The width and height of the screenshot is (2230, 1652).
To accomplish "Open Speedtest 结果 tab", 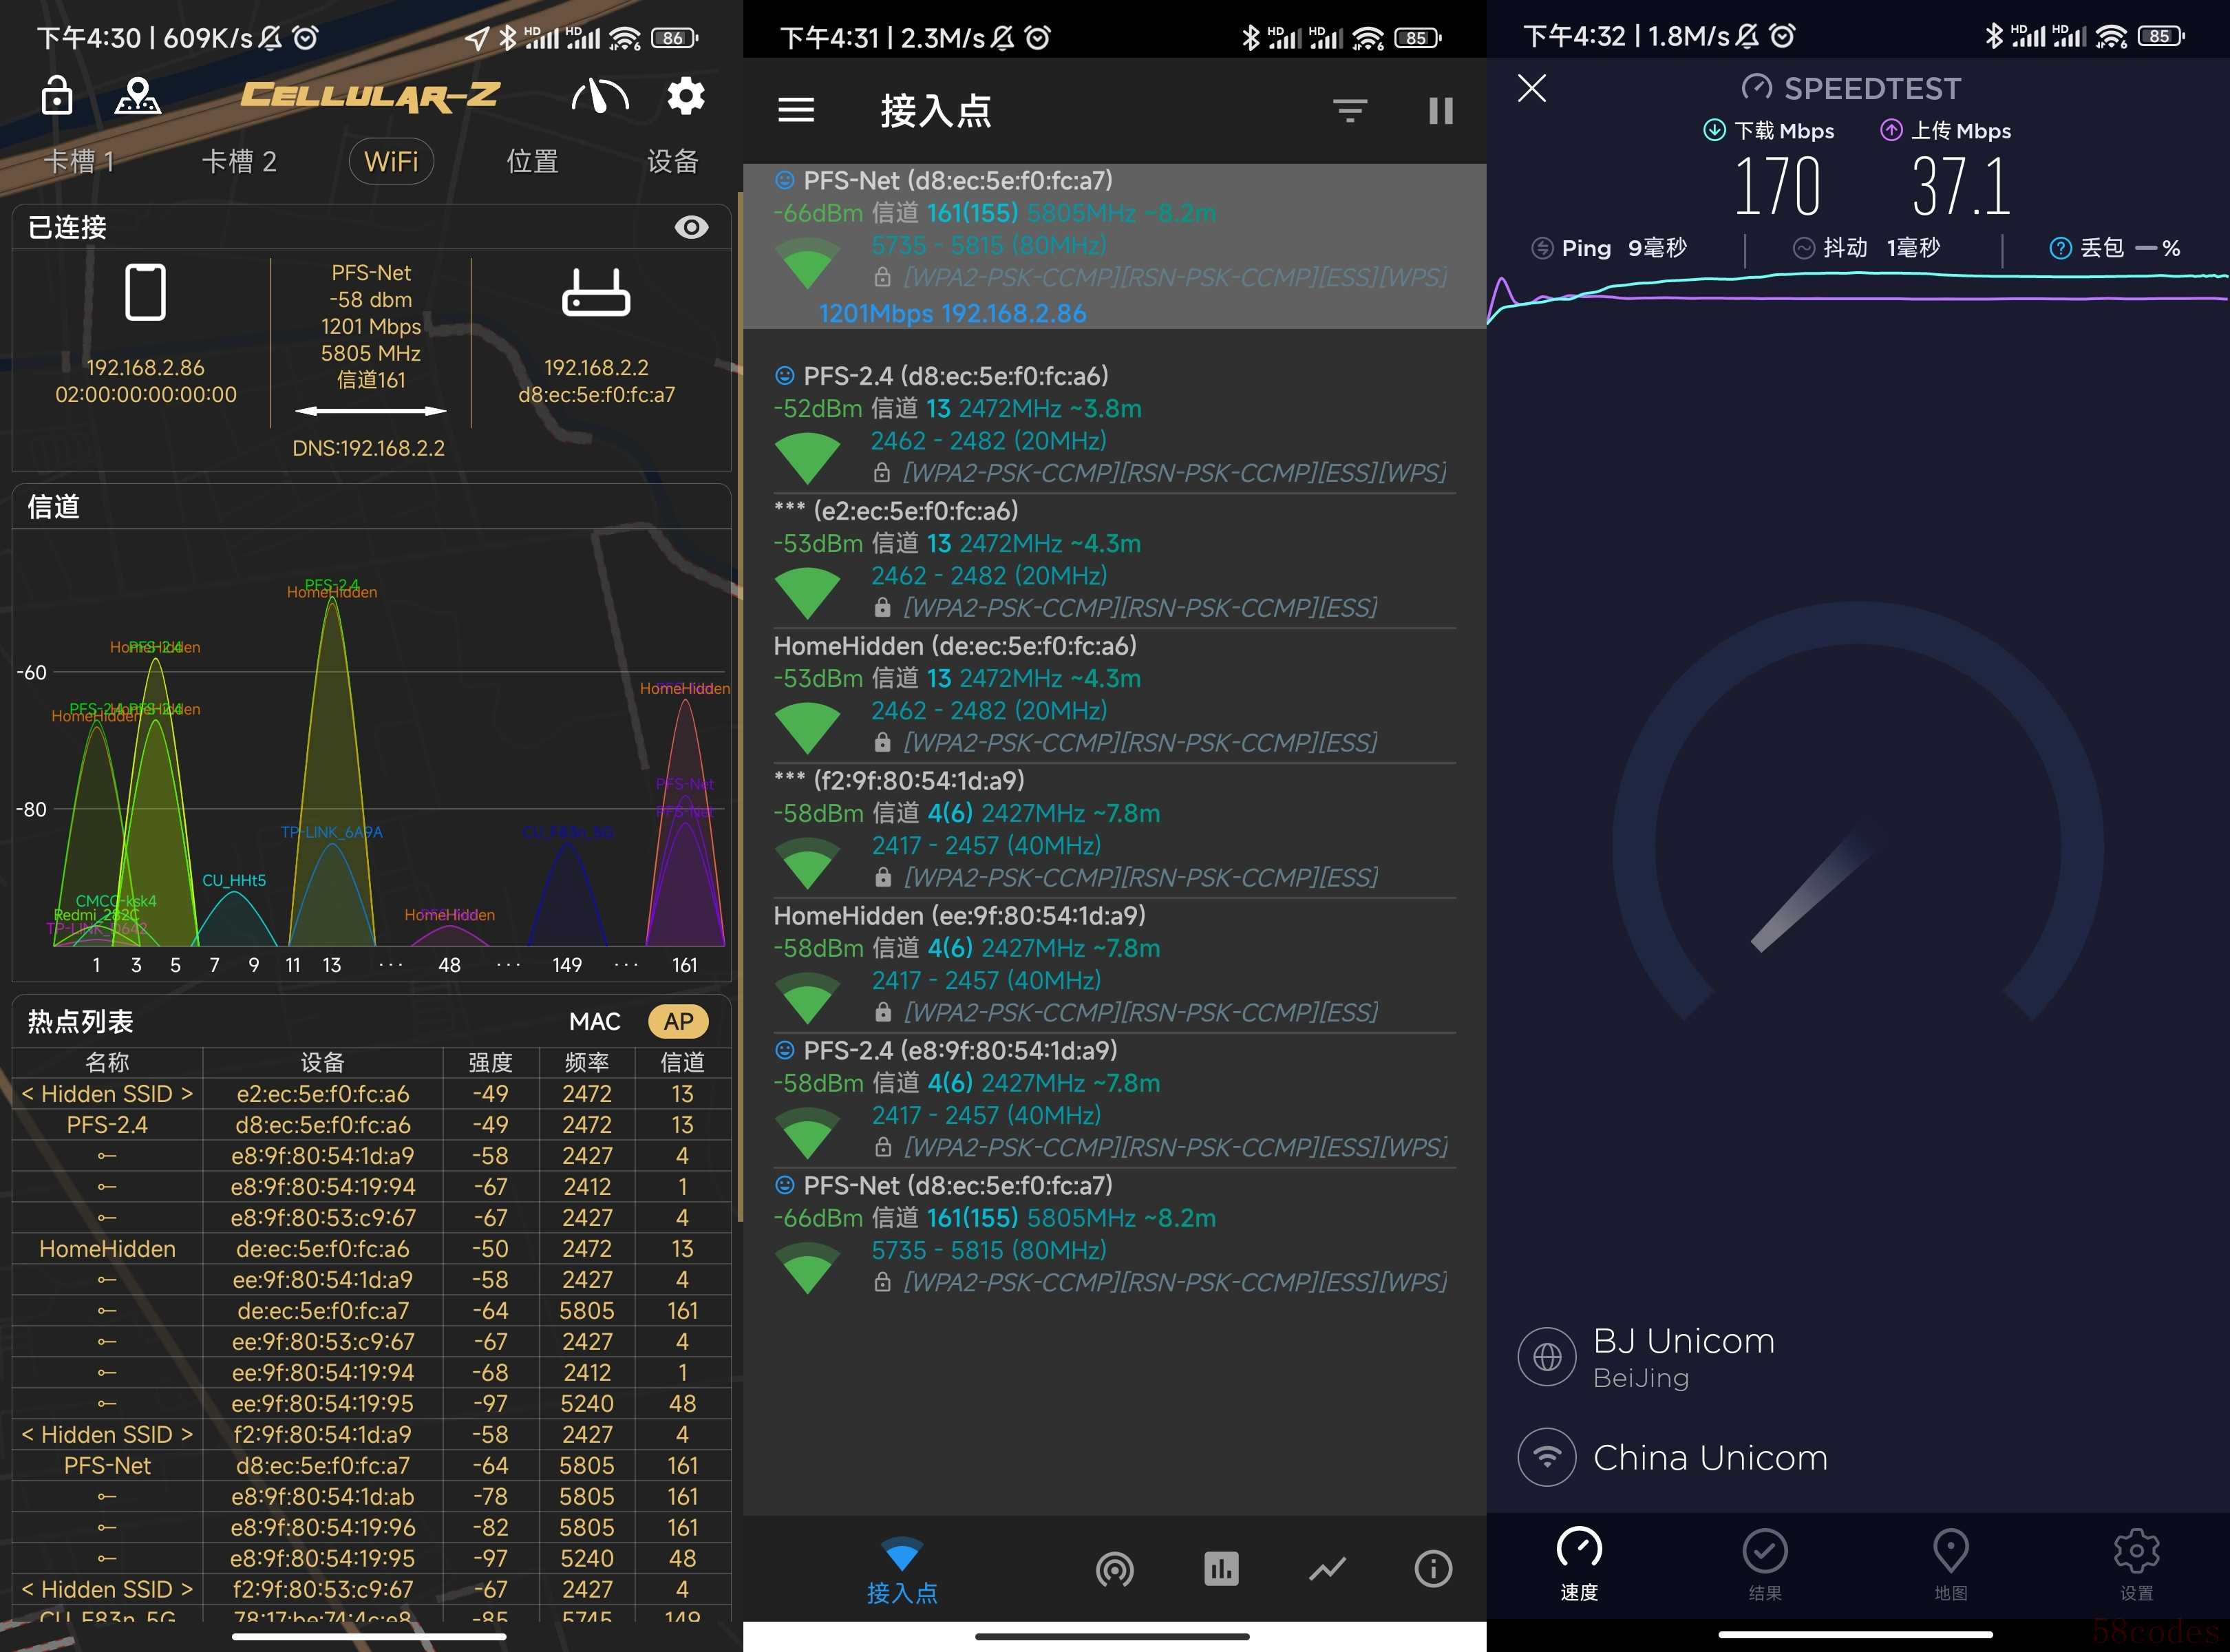I will [x=1764, y=1565].
